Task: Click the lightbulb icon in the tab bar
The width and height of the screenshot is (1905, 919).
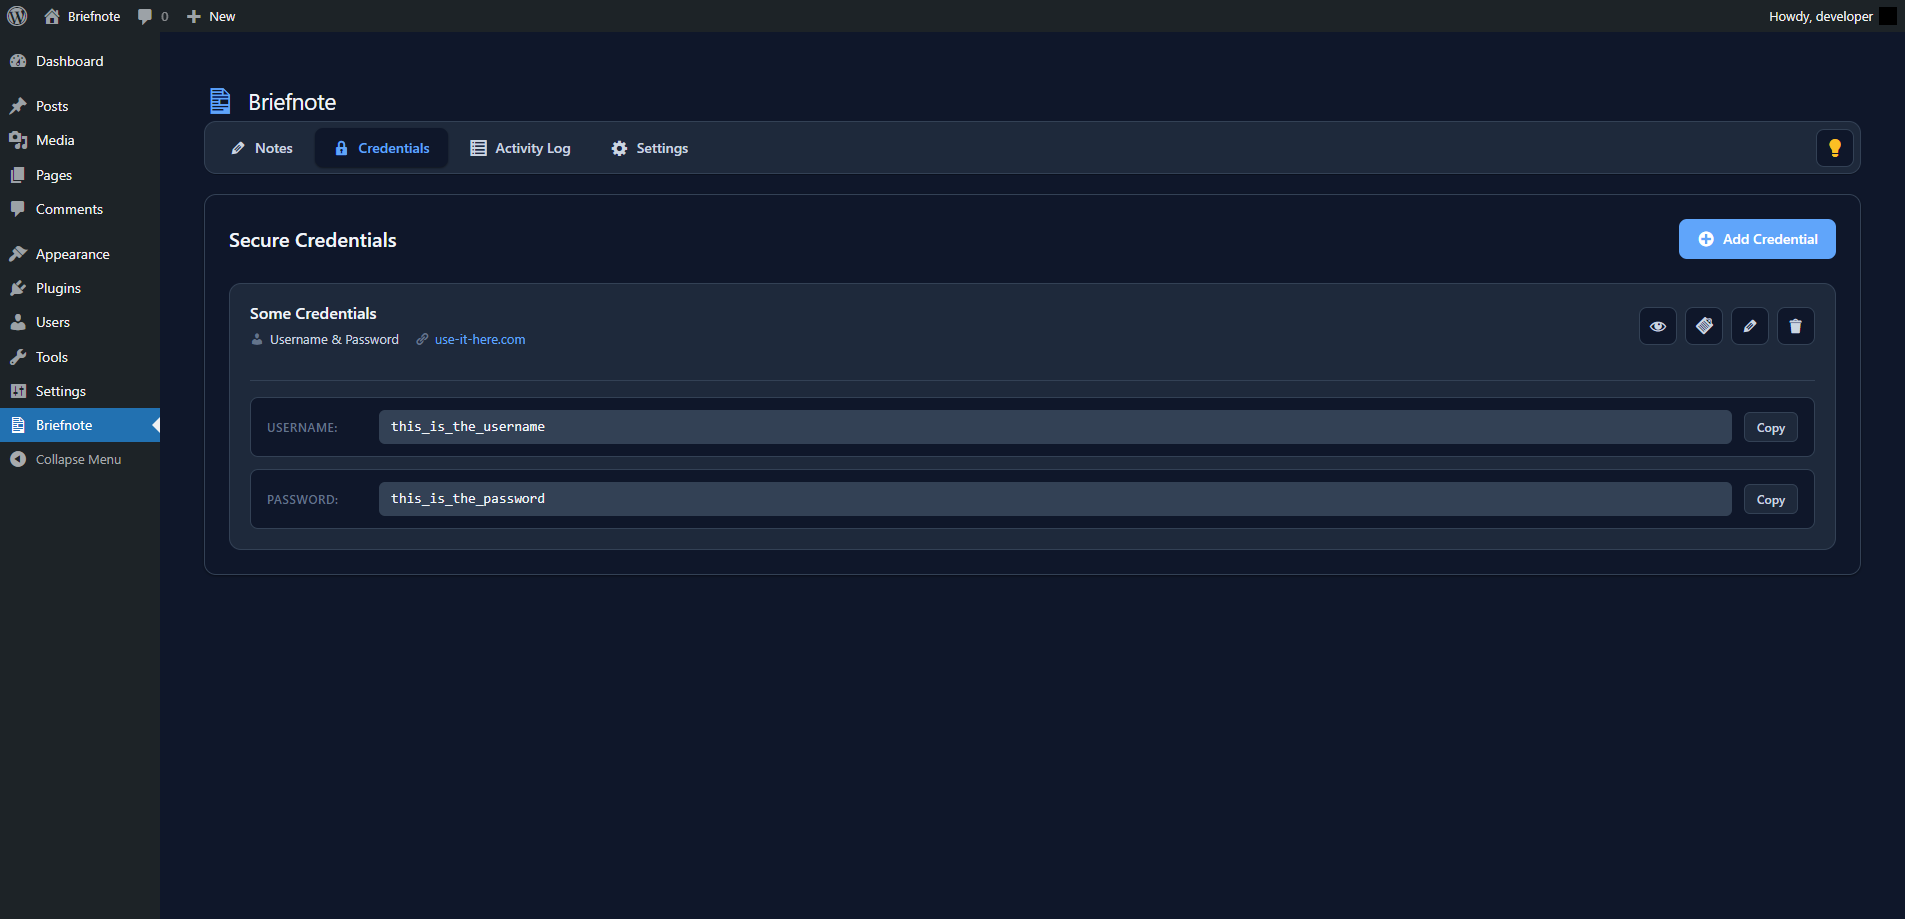Action: click(1834, 148)
